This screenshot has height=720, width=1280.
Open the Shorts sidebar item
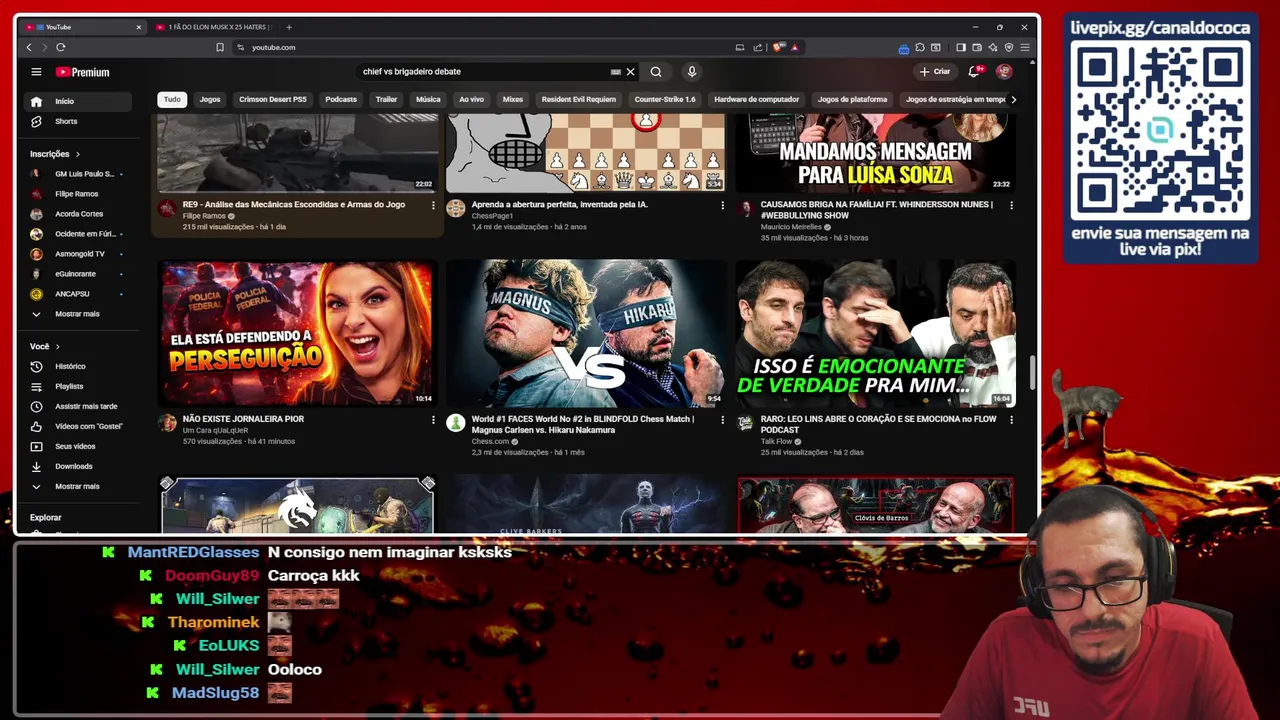77,121
